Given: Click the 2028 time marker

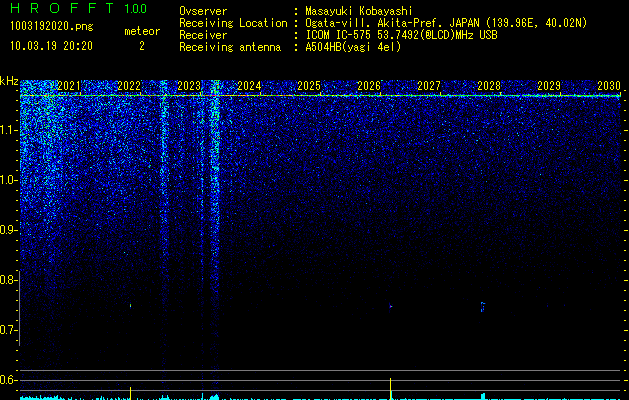Looking at the screenshot, I should click(x=489, y=85).
